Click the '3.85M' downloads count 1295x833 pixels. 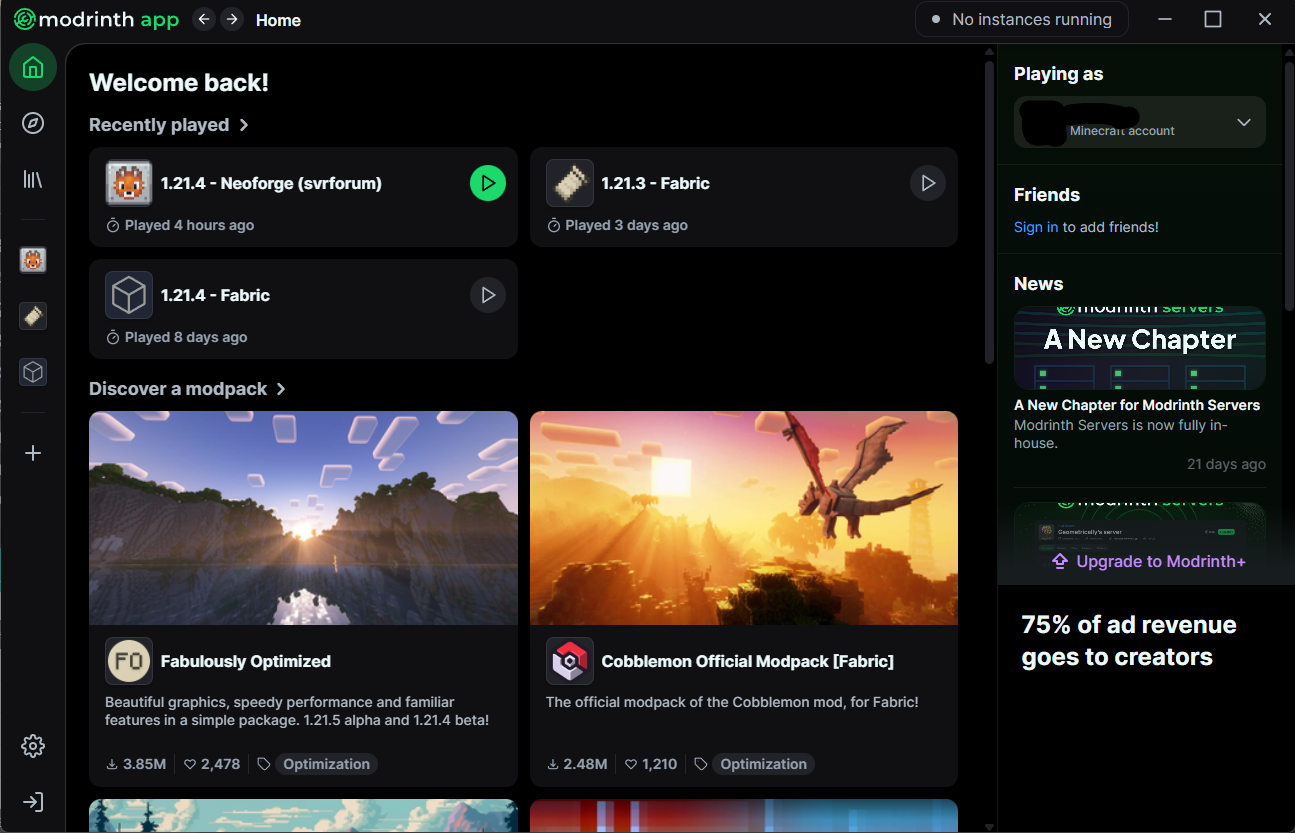[144, 764]
